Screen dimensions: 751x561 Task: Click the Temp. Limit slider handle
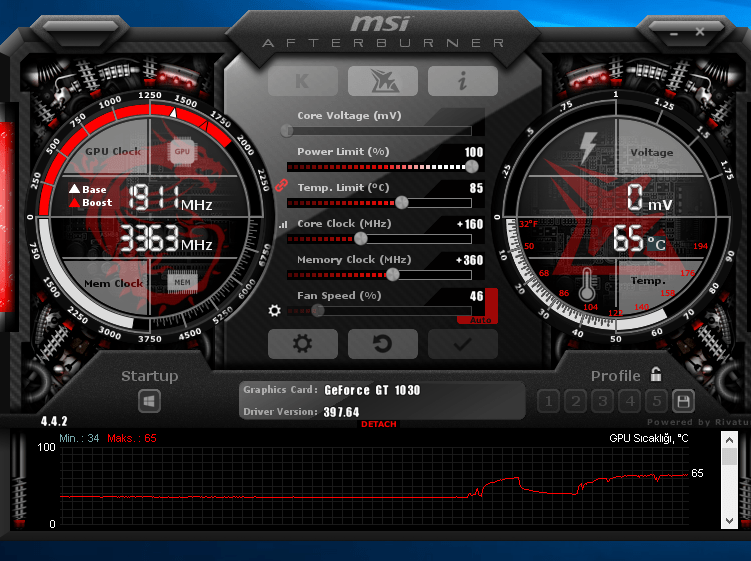[402, 203]
